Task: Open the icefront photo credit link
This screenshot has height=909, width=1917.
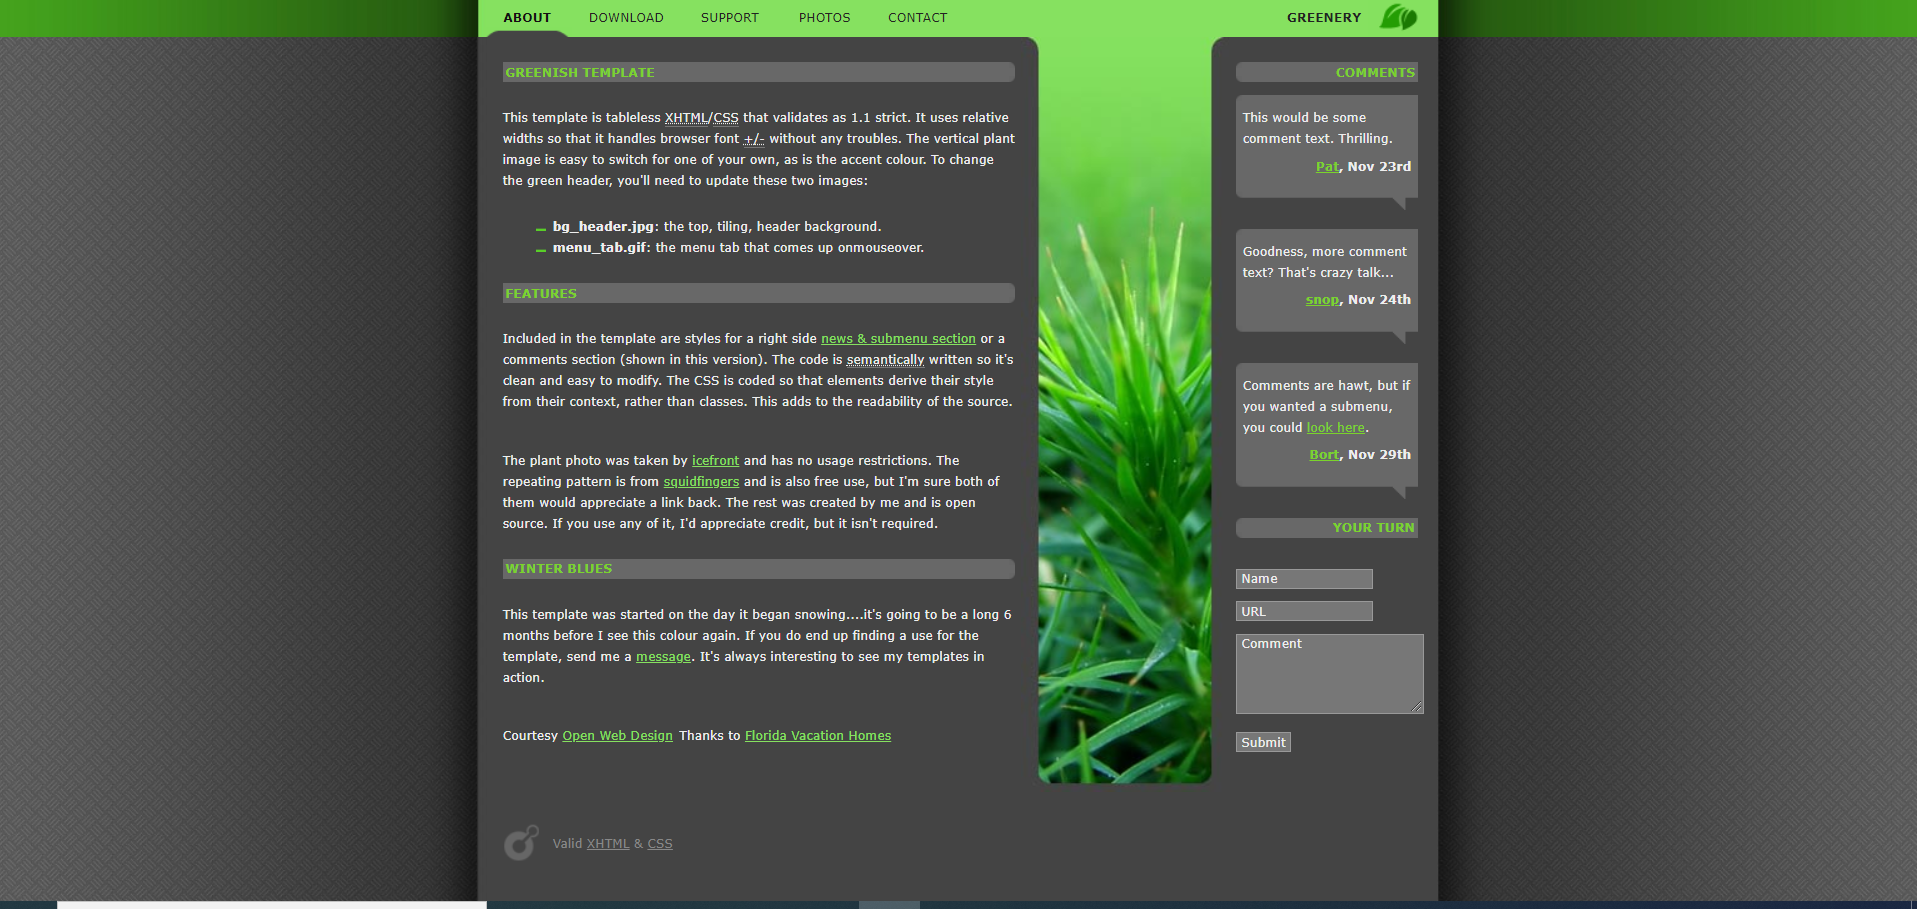Action: (x=715, y=461)
